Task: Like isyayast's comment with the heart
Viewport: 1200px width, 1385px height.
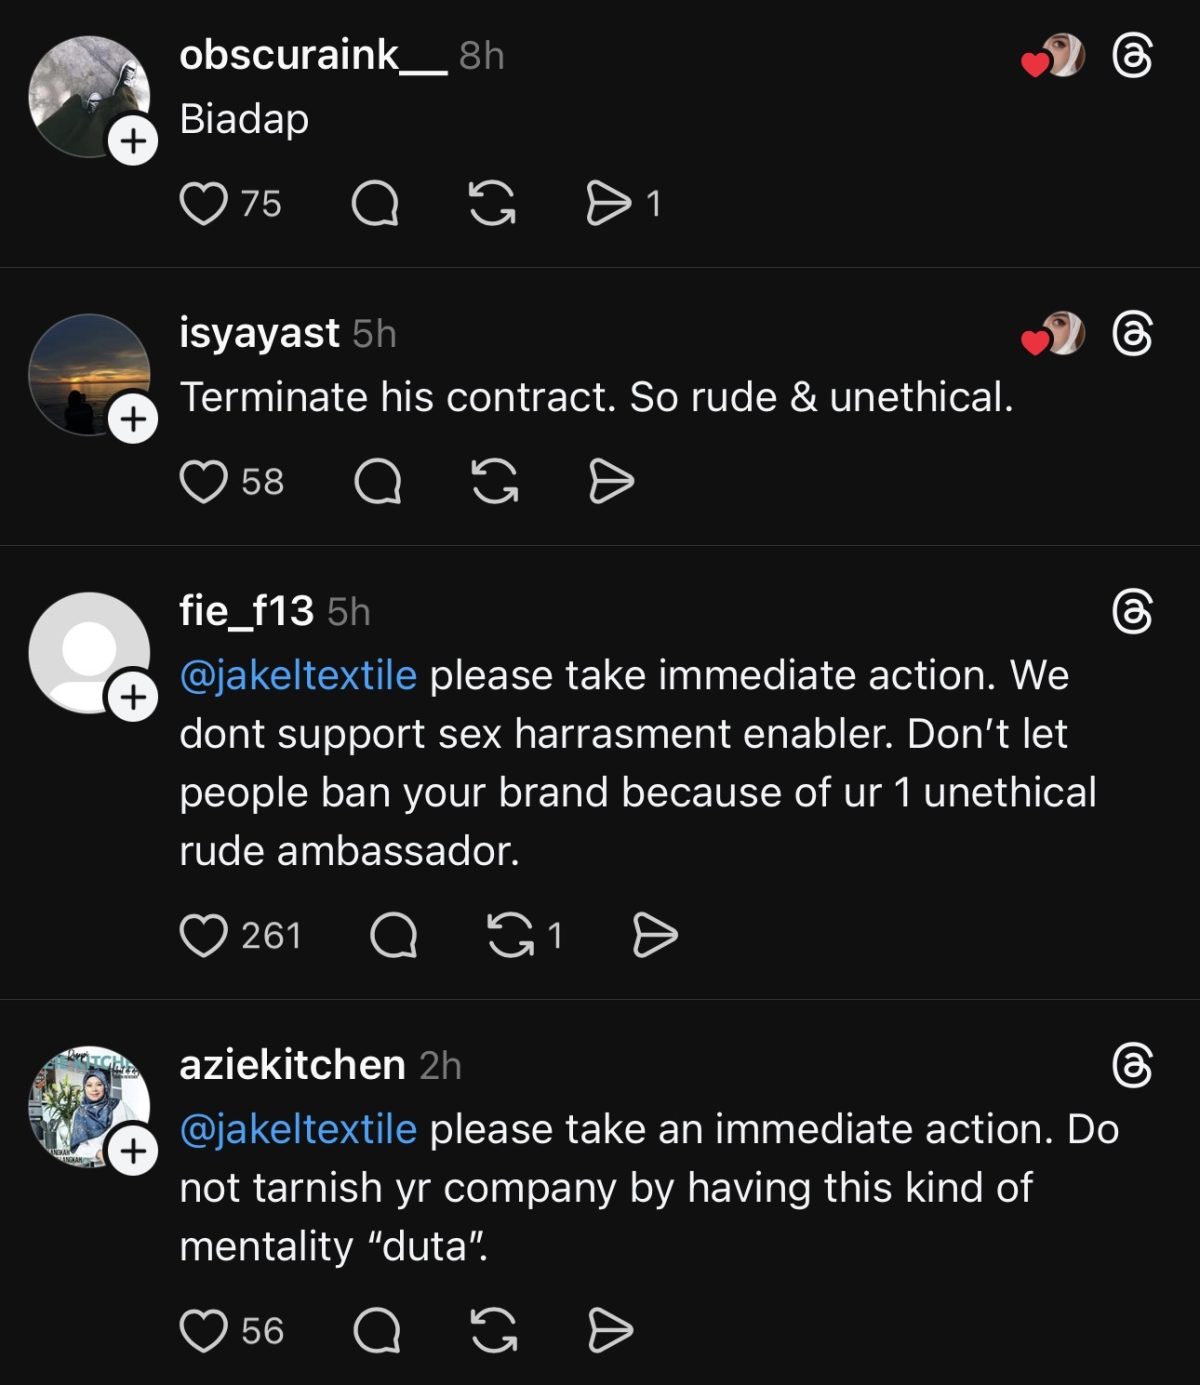Action: coord(203,482)
